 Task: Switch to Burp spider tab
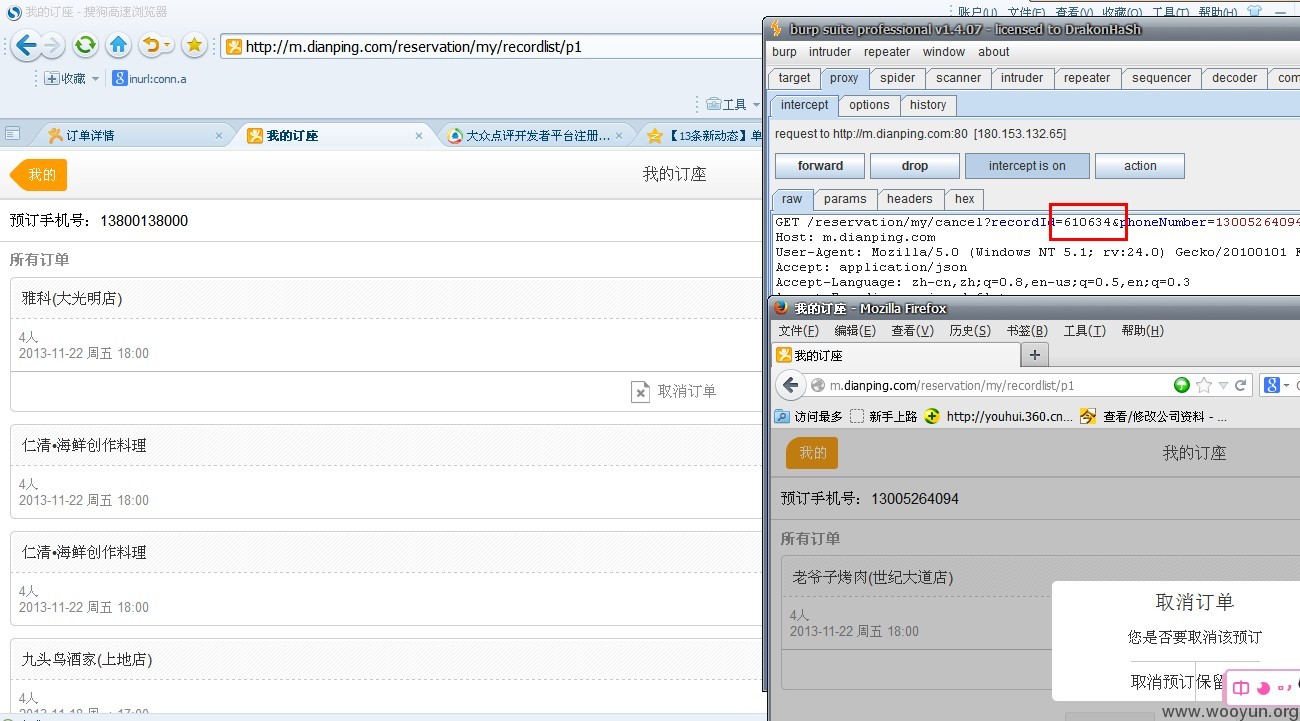pos(897,78)
